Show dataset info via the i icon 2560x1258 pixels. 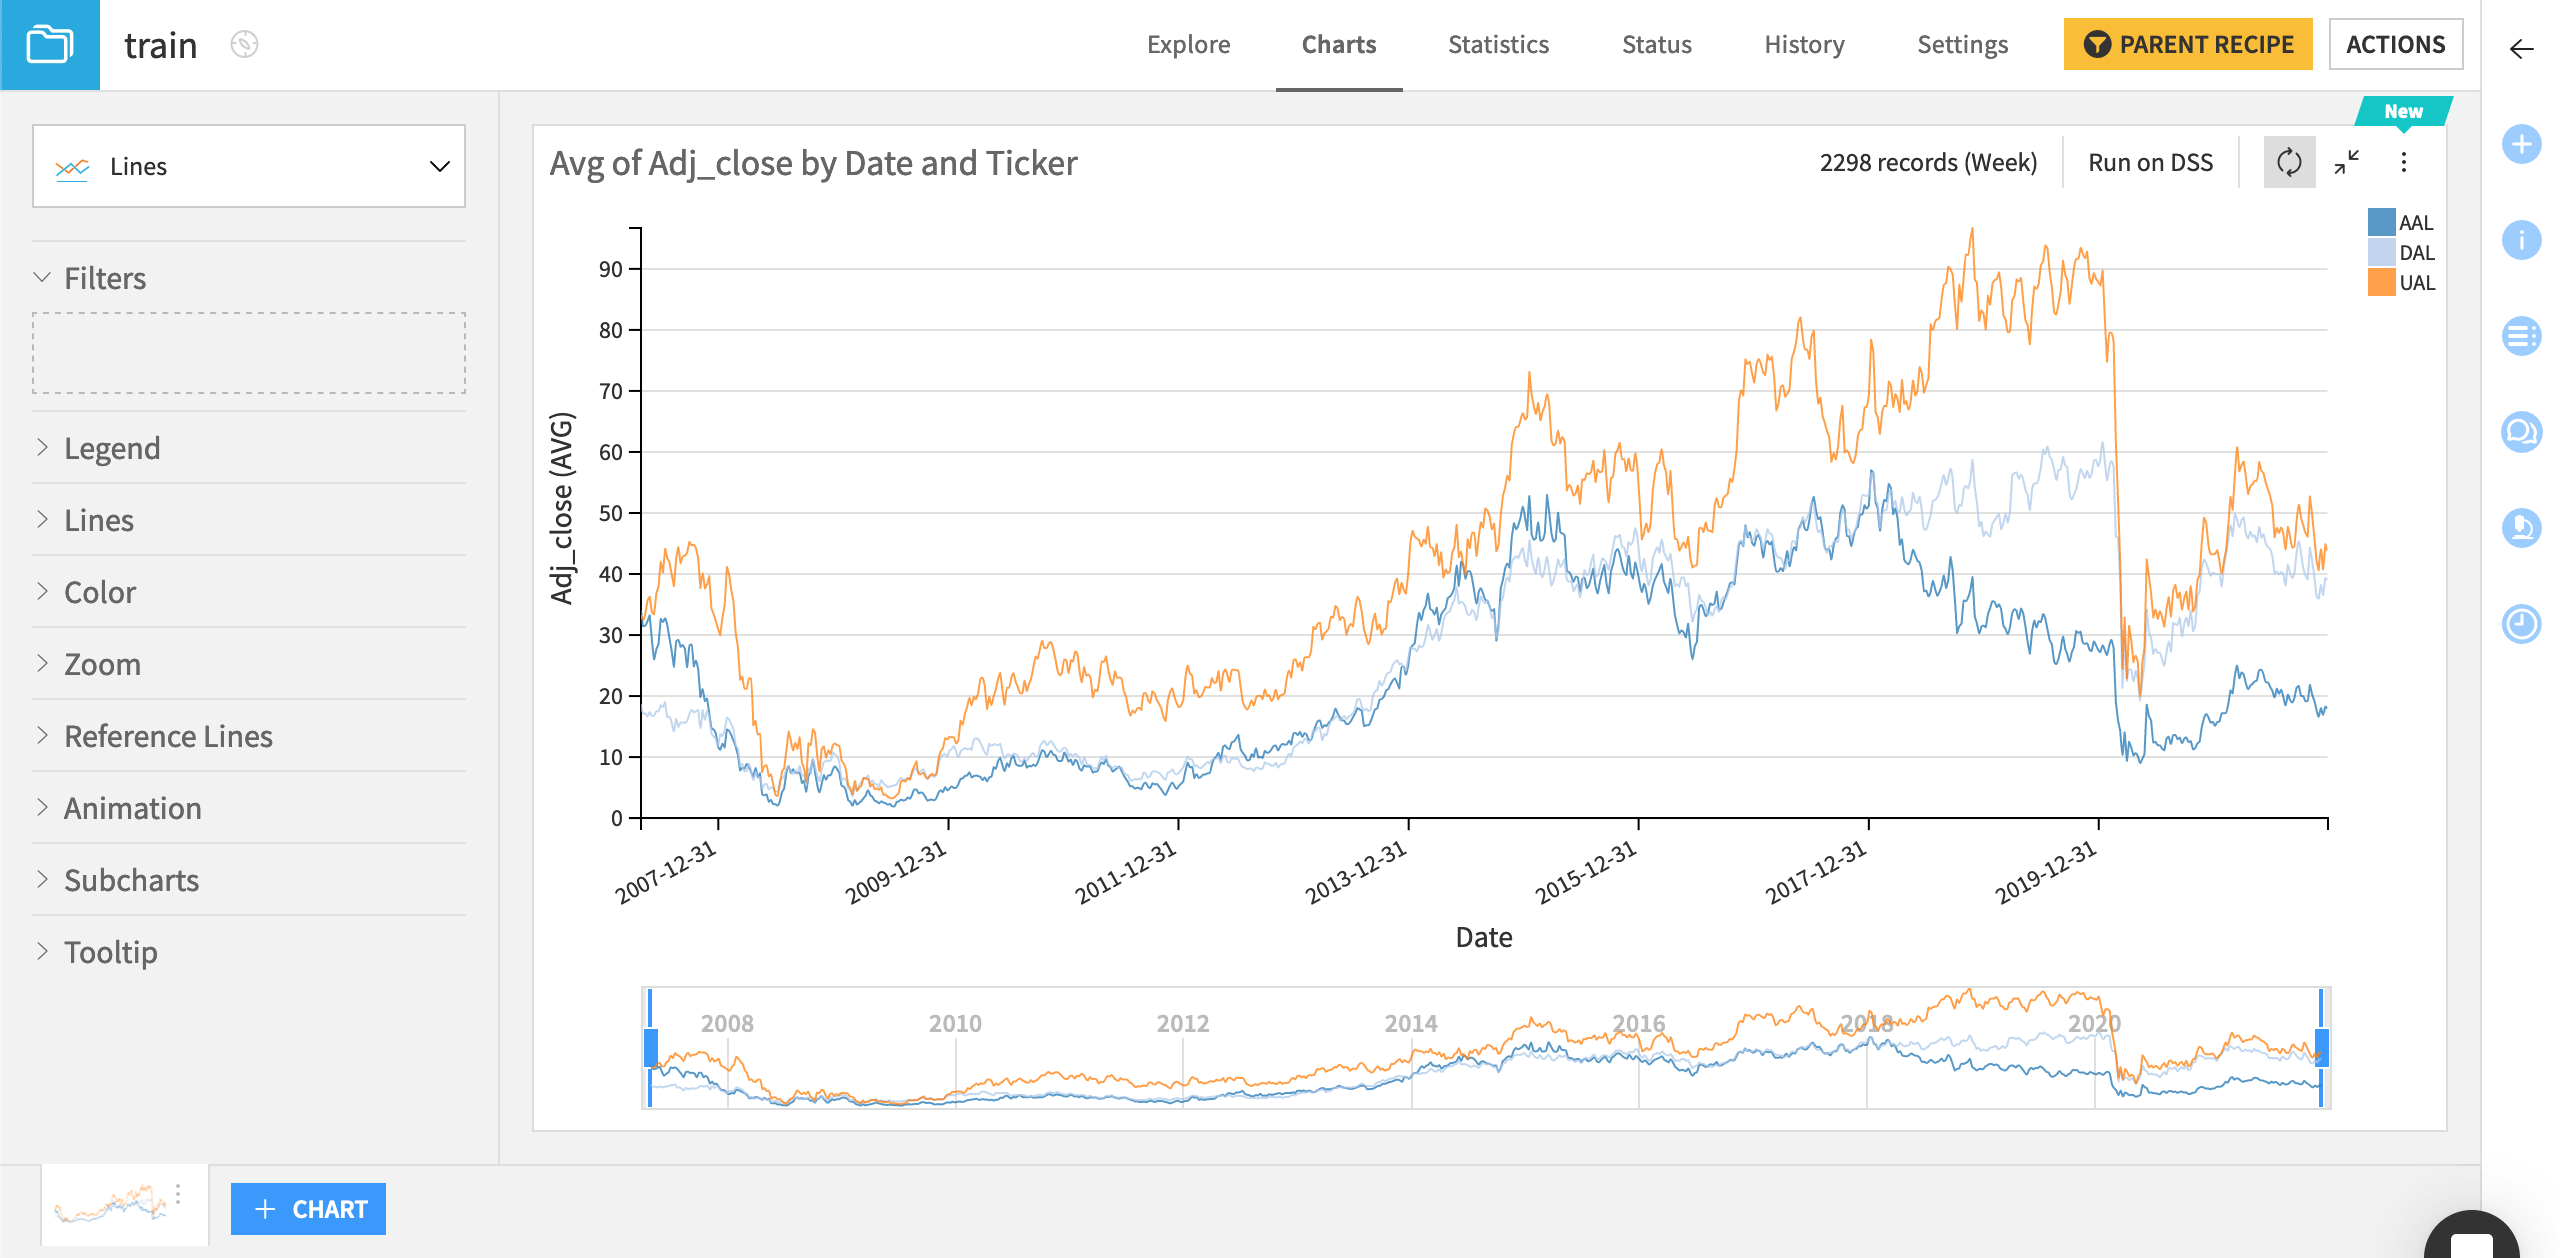(2521, 240)
